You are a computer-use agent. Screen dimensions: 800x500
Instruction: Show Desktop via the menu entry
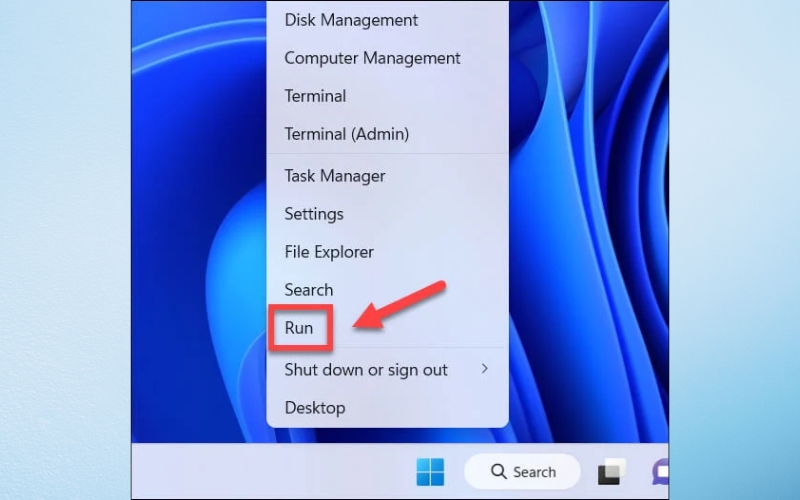pos(314,408)
